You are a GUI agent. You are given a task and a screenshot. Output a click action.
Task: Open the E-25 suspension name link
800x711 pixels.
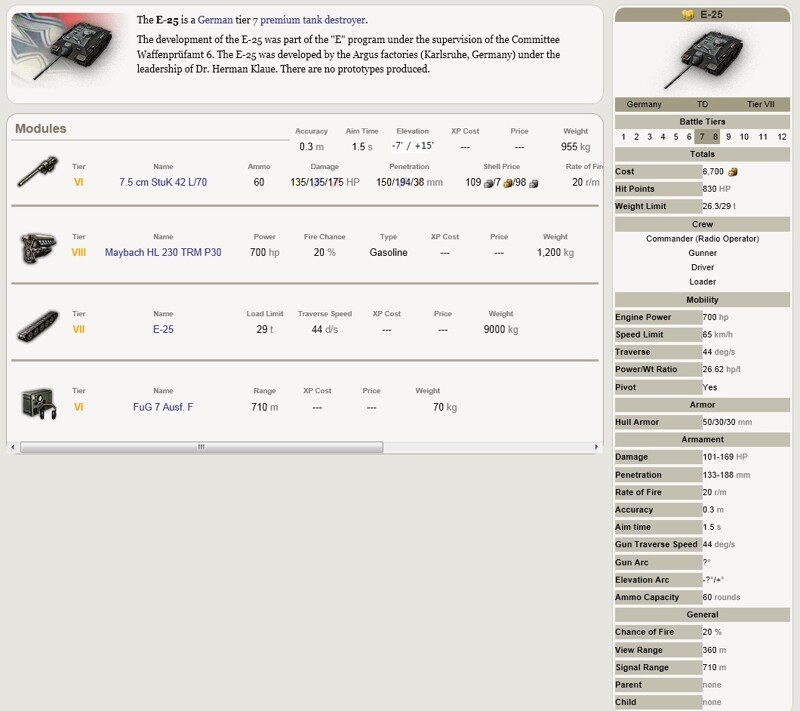pos(163,329)
